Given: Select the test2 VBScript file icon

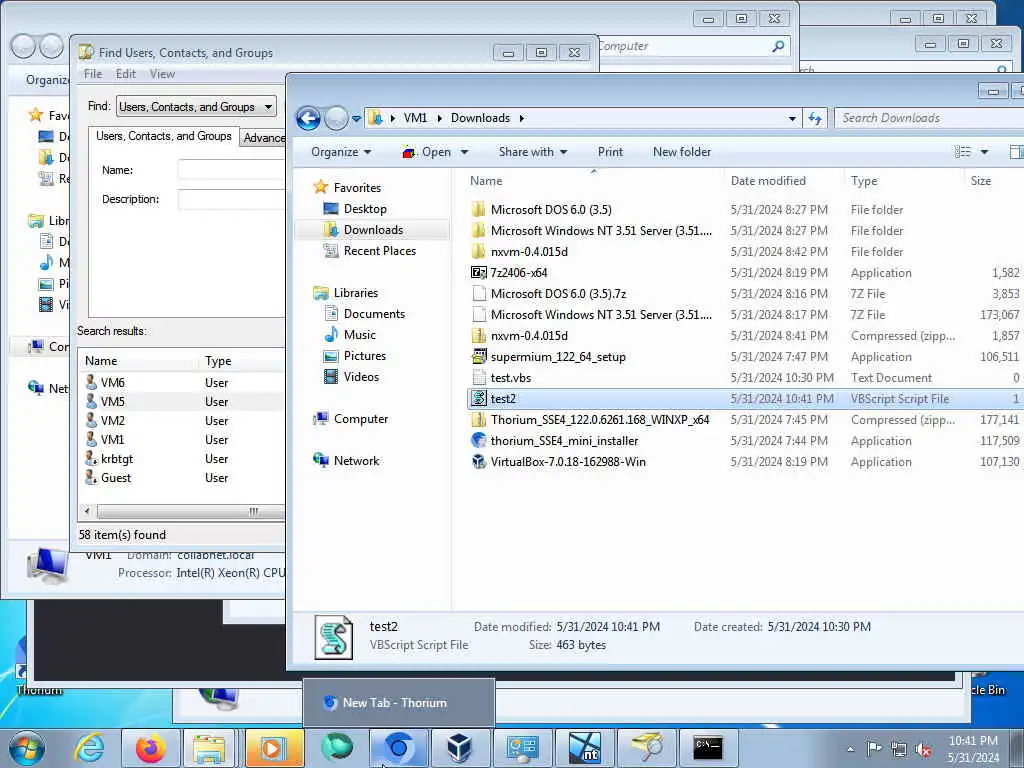Looking at the screenshot, I should 479,399.
